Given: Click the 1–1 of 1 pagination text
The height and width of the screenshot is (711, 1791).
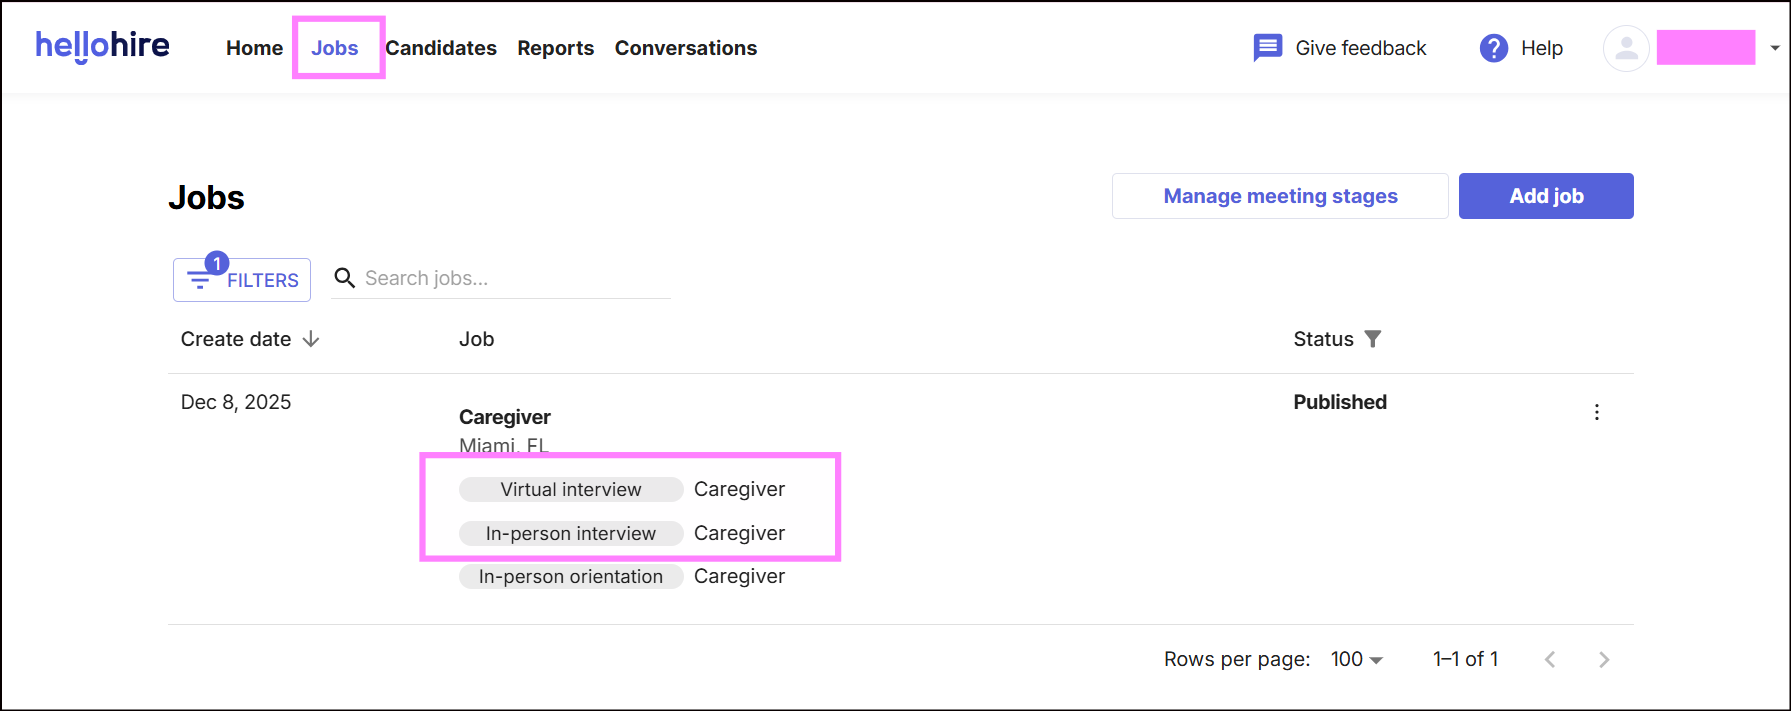Looking at the screenshot, I should 1465,659.
